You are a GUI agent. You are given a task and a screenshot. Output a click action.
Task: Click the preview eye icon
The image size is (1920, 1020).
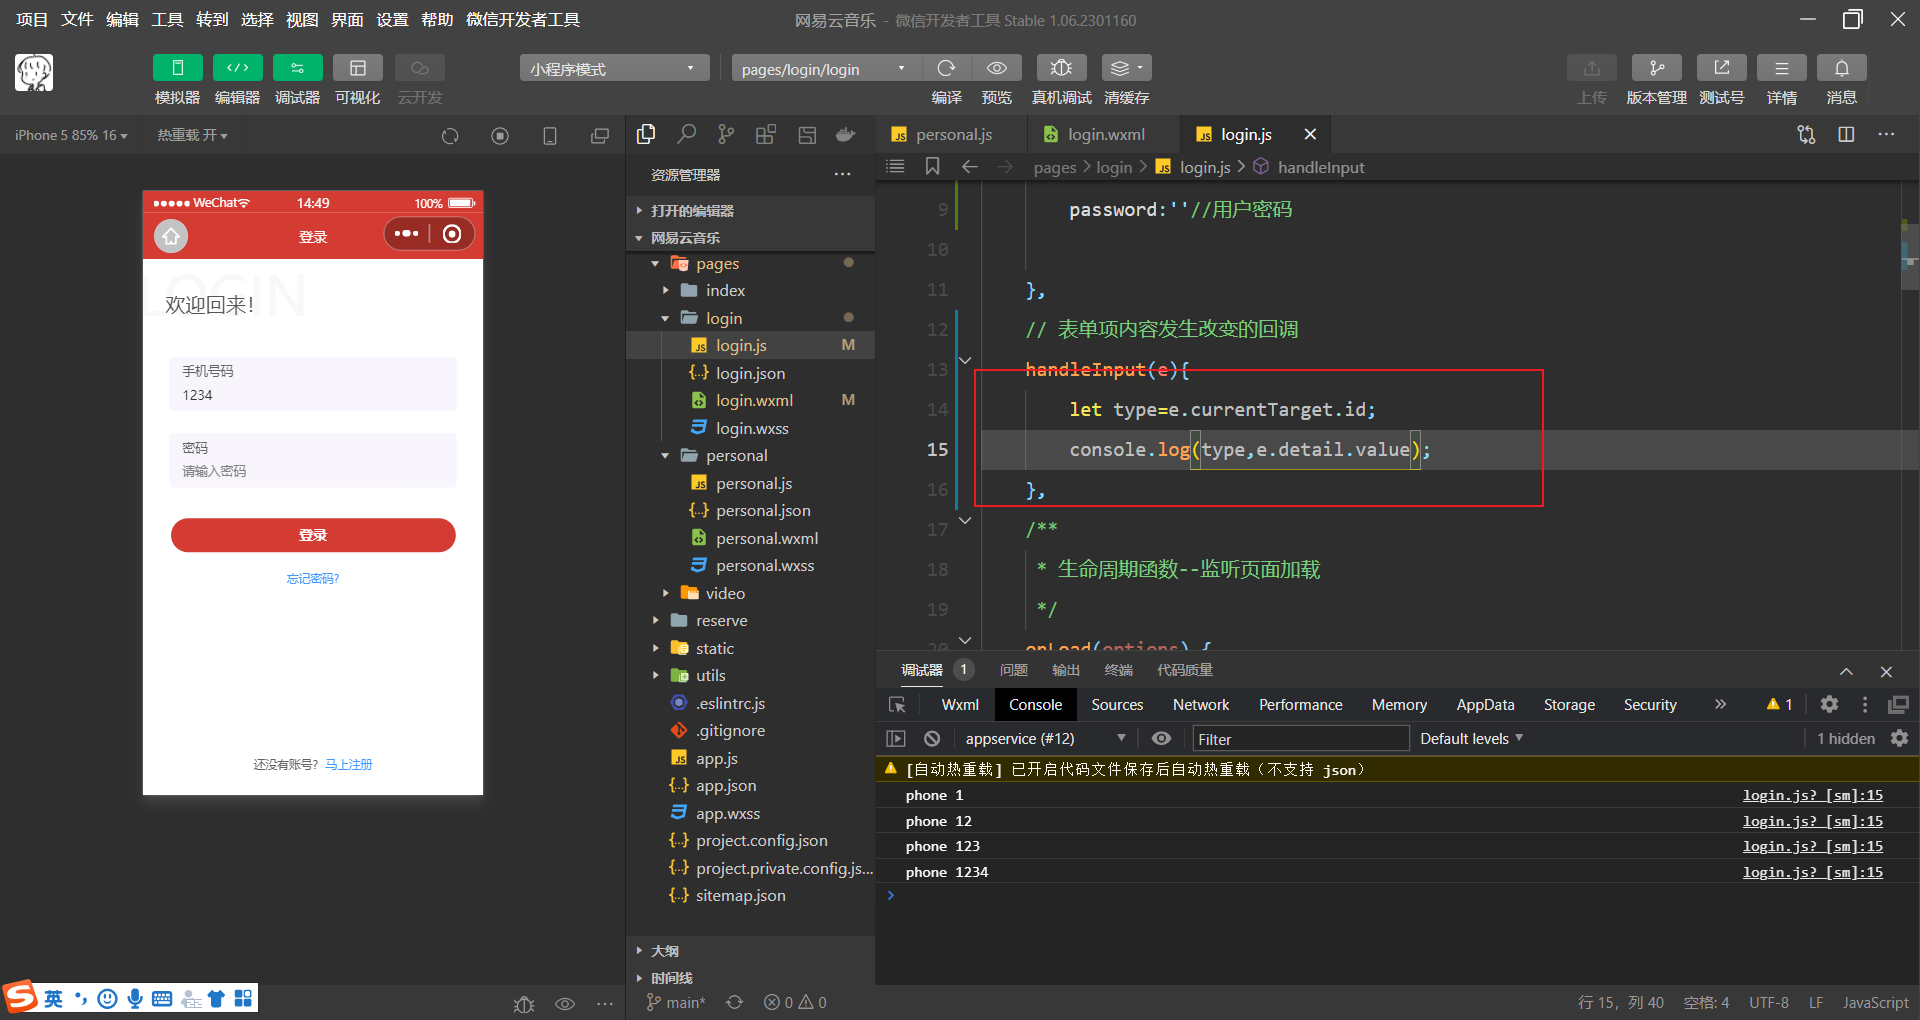997,68
